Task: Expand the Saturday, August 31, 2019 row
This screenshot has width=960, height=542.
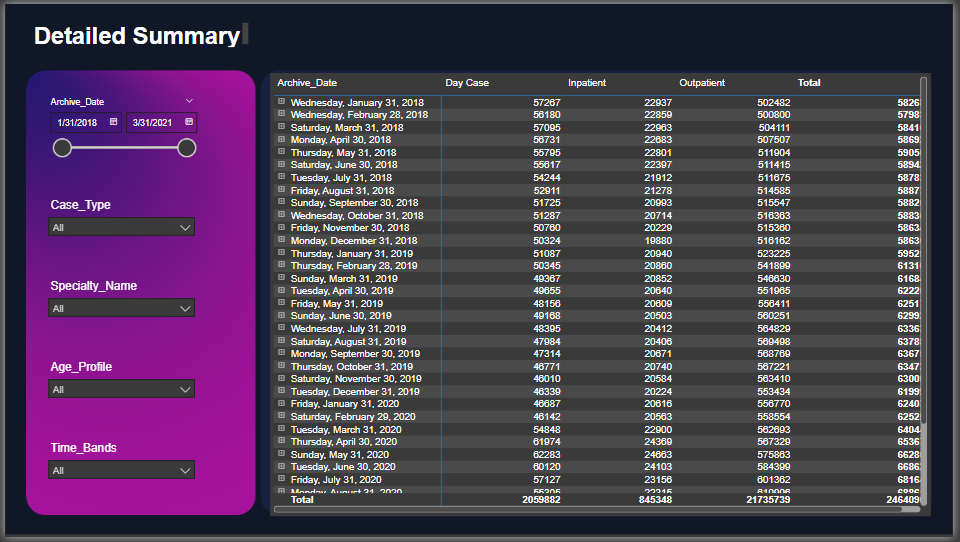Action: pyautogui.click(x=282, y=341)
